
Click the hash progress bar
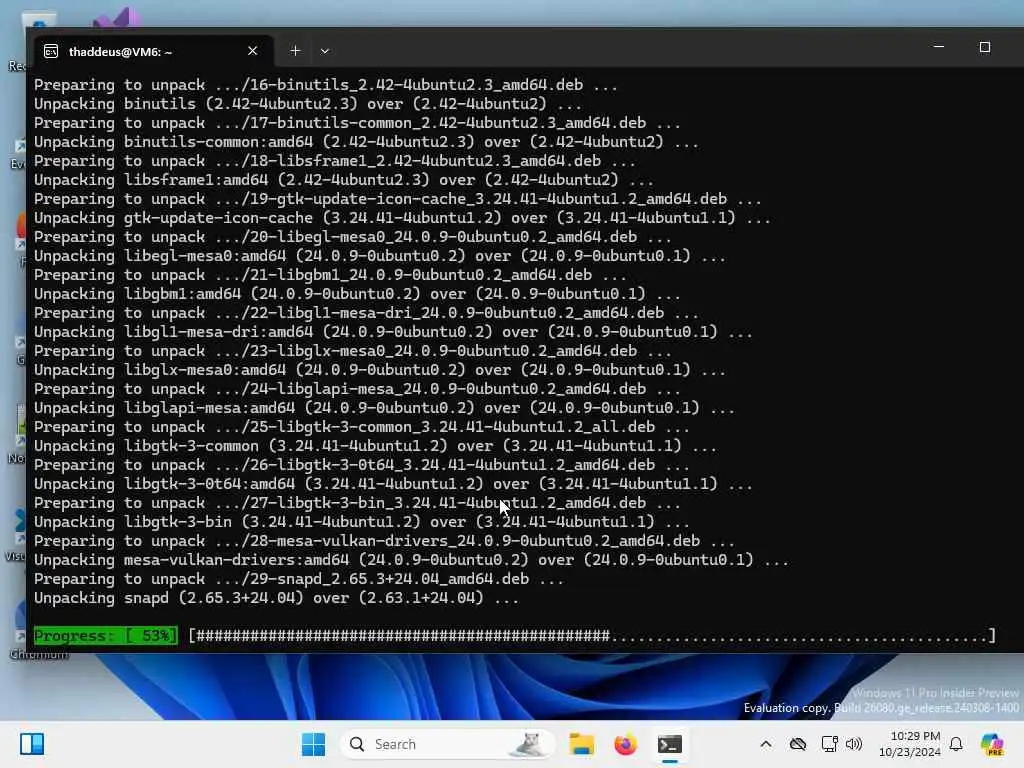click(x=592, y=635)
